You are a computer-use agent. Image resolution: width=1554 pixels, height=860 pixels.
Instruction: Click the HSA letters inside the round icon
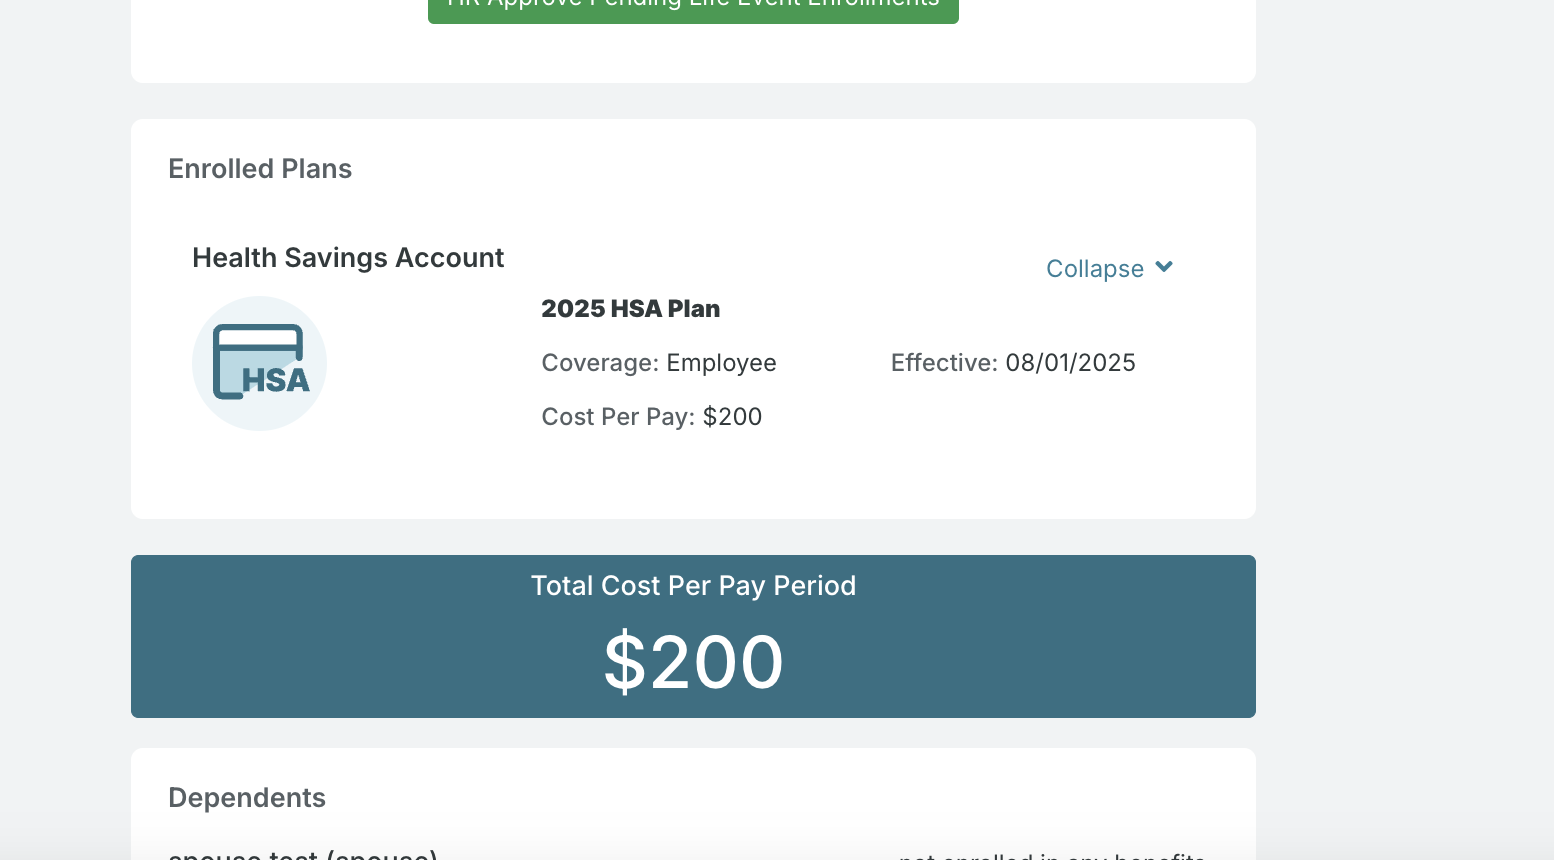tap(276, 380)
